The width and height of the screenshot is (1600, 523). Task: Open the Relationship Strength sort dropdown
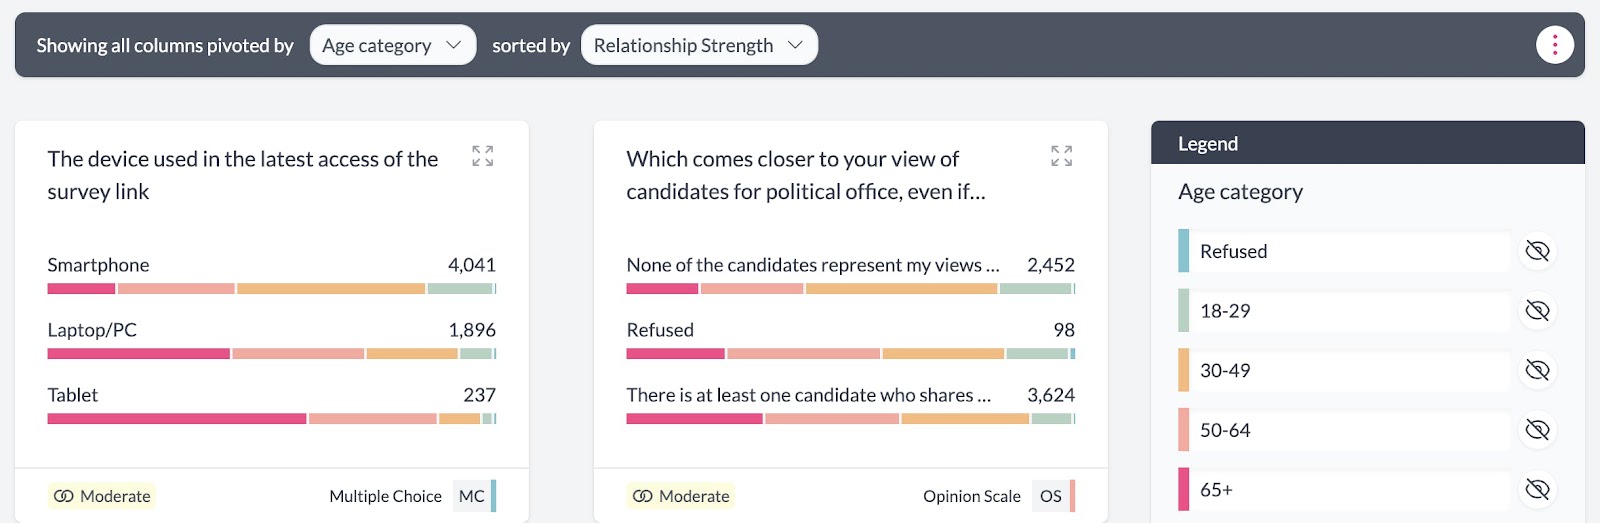698,45
